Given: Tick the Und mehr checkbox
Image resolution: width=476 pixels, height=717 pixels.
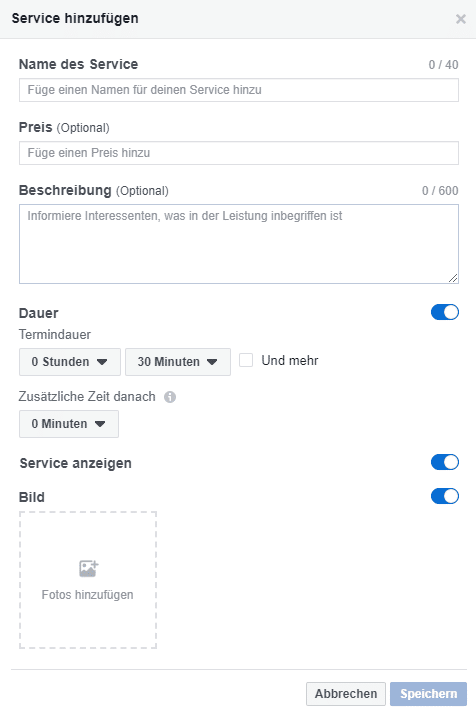Looking at the screenshot, I should [x=246, y=360].
